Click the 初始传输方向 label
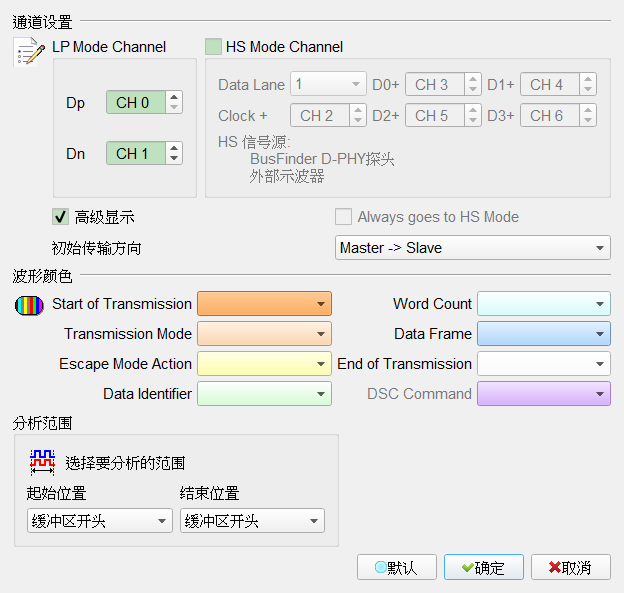Image resolution: width=624 pixels, height=593 pixels. pyautogui.click(x=96, y=248)
